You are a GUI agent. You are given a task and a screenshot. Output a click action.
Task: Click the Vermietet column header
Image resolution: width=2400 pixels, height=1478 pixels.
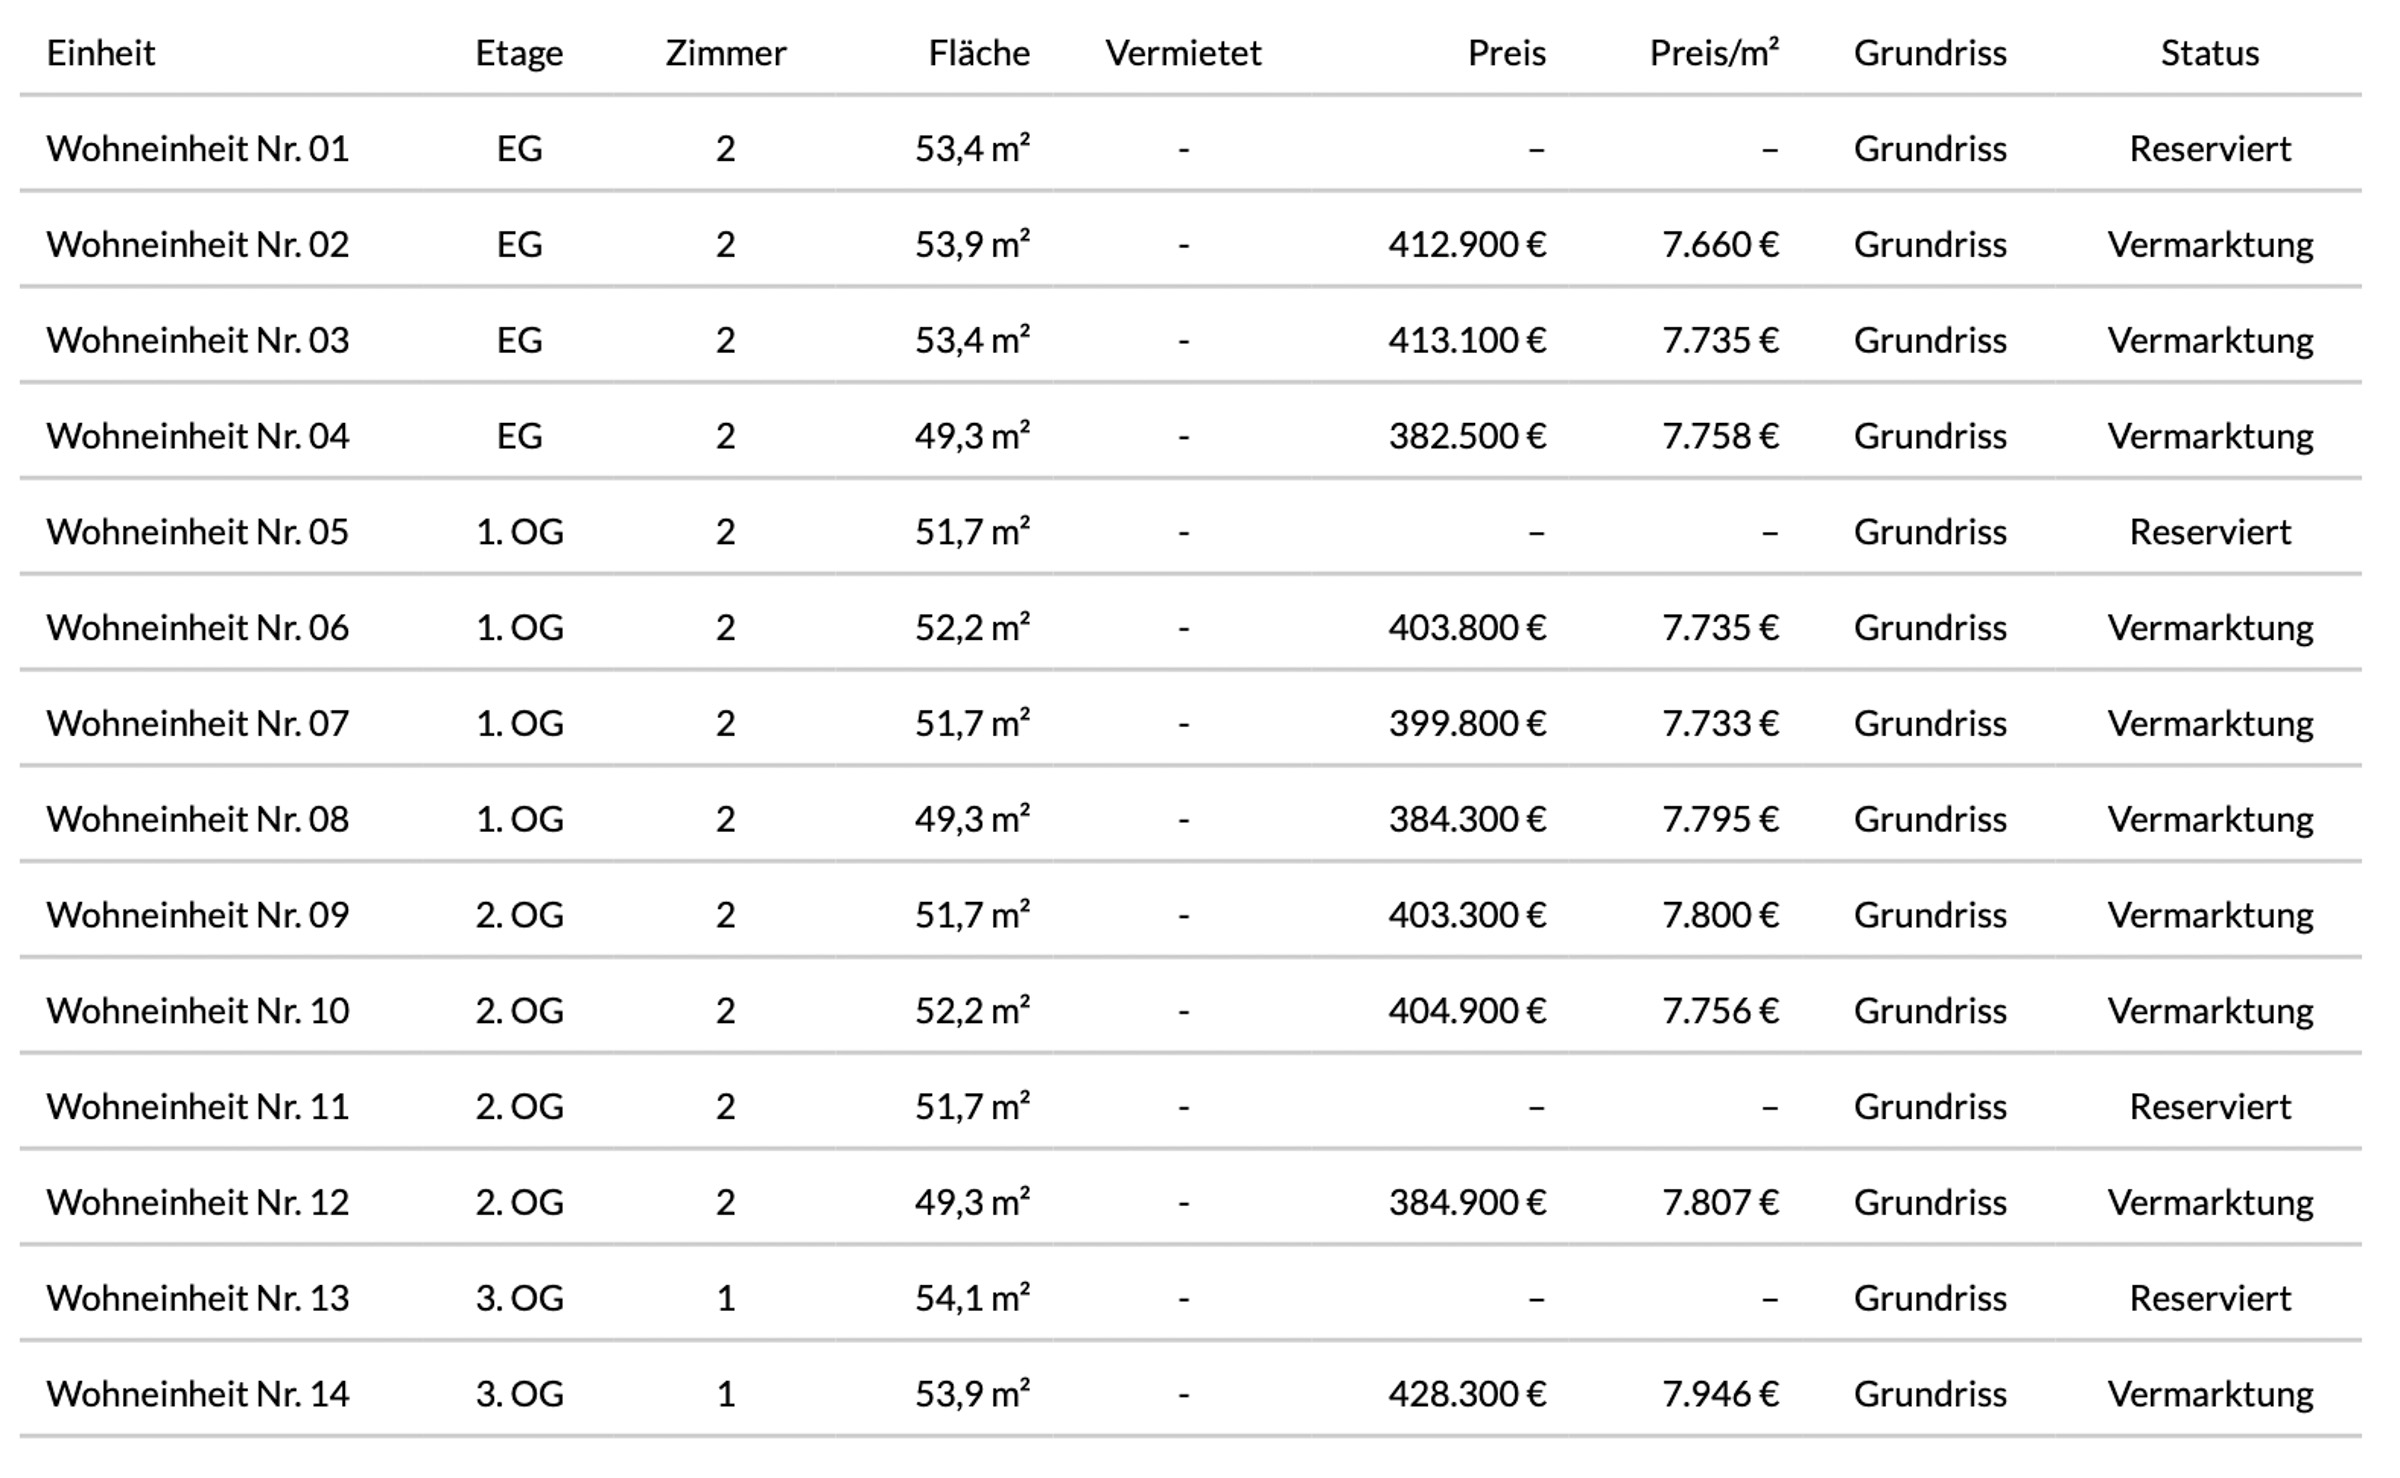coord(1183,53)
